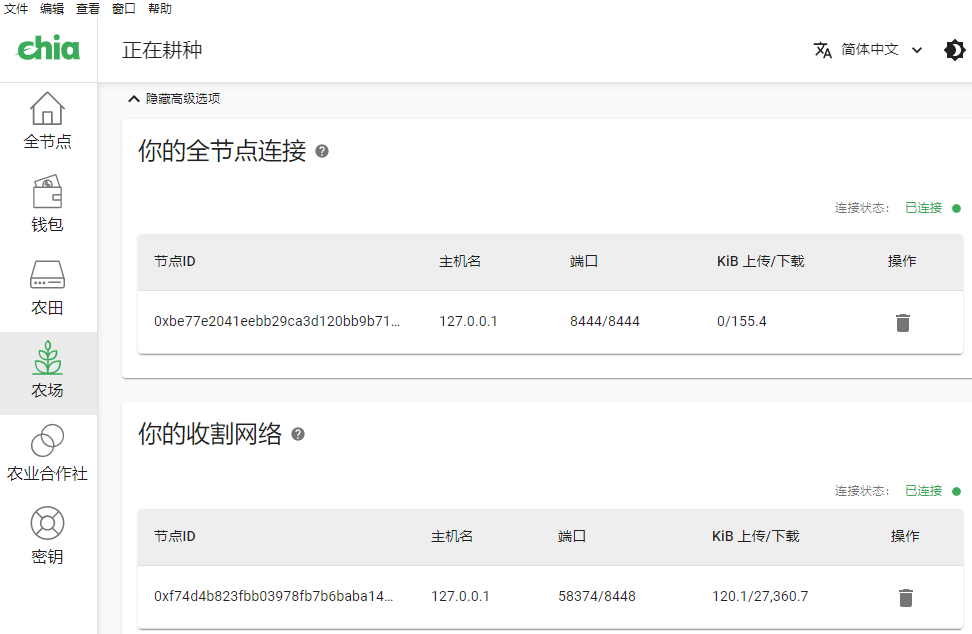Toggle dark mode brightness icon
Image resolution: width=972 pixels, height=634 pixels.
[955, 50]
